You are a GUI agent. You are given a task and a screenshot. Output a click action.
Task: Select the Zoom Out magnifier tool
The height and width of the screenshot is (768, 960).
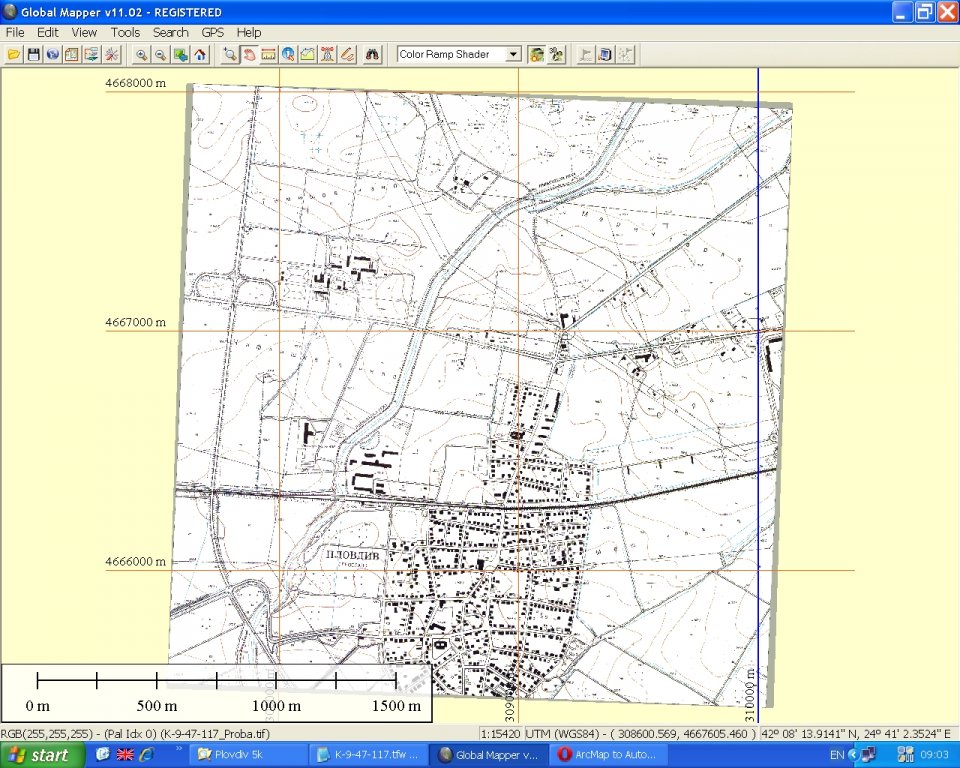pos(160,55)
